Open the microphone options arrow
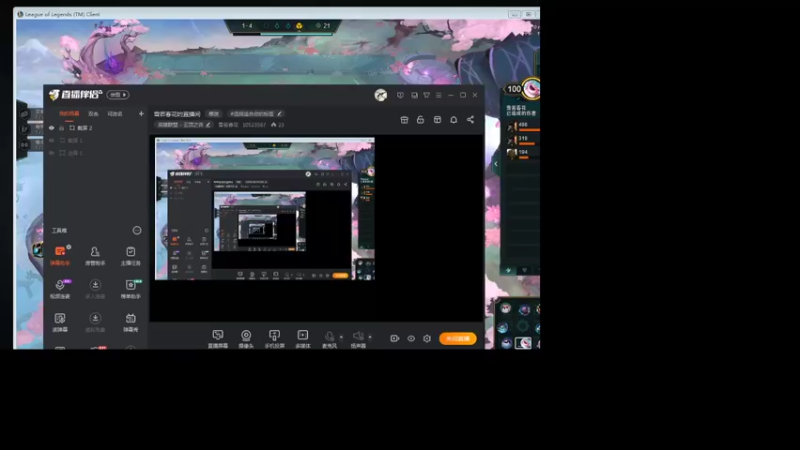The height and width of the screenshot is (450, 800). (341, 337)
